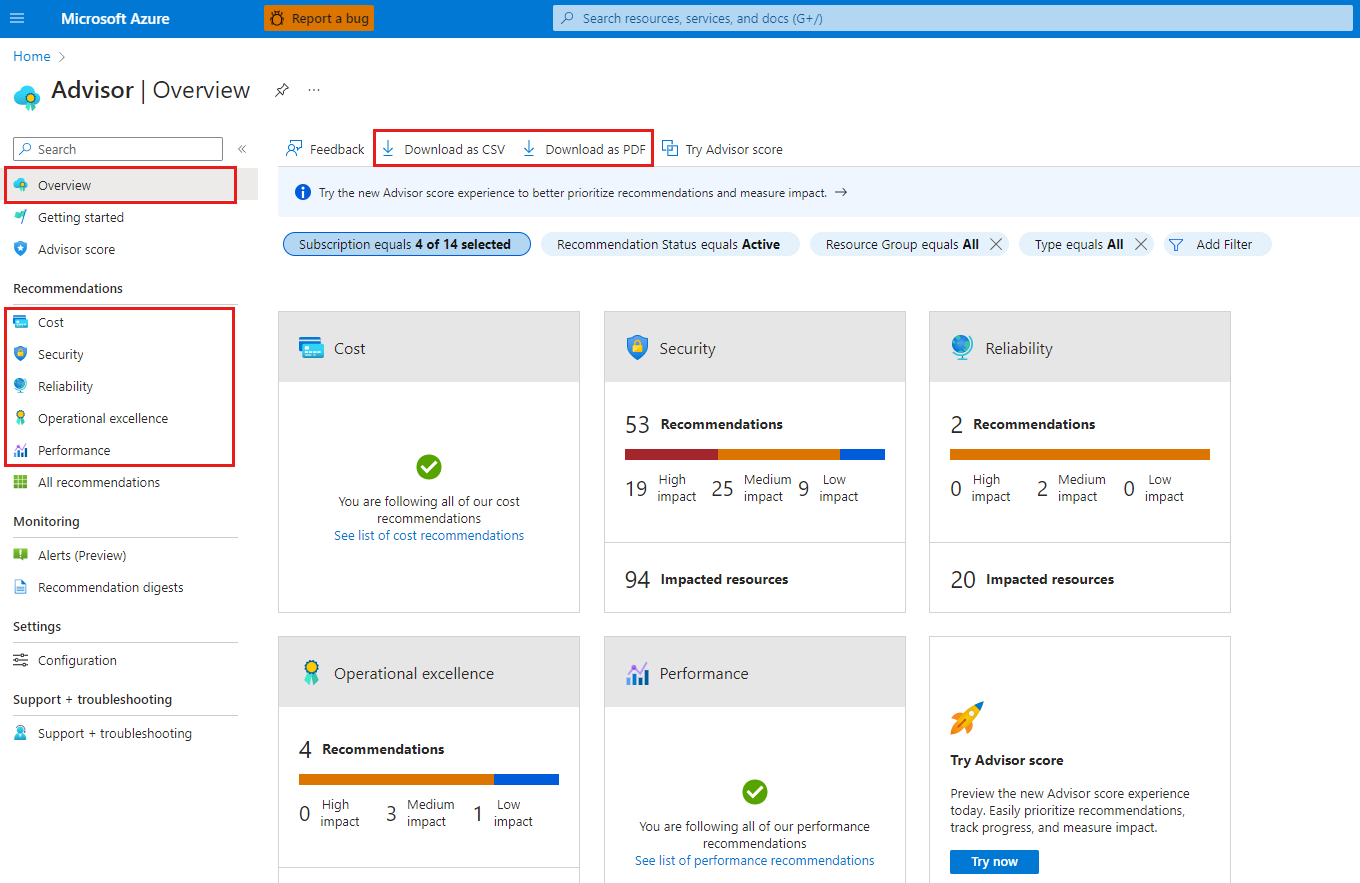
Task: Click the Operational excellence impact color bar
Action: click(429, 779)
